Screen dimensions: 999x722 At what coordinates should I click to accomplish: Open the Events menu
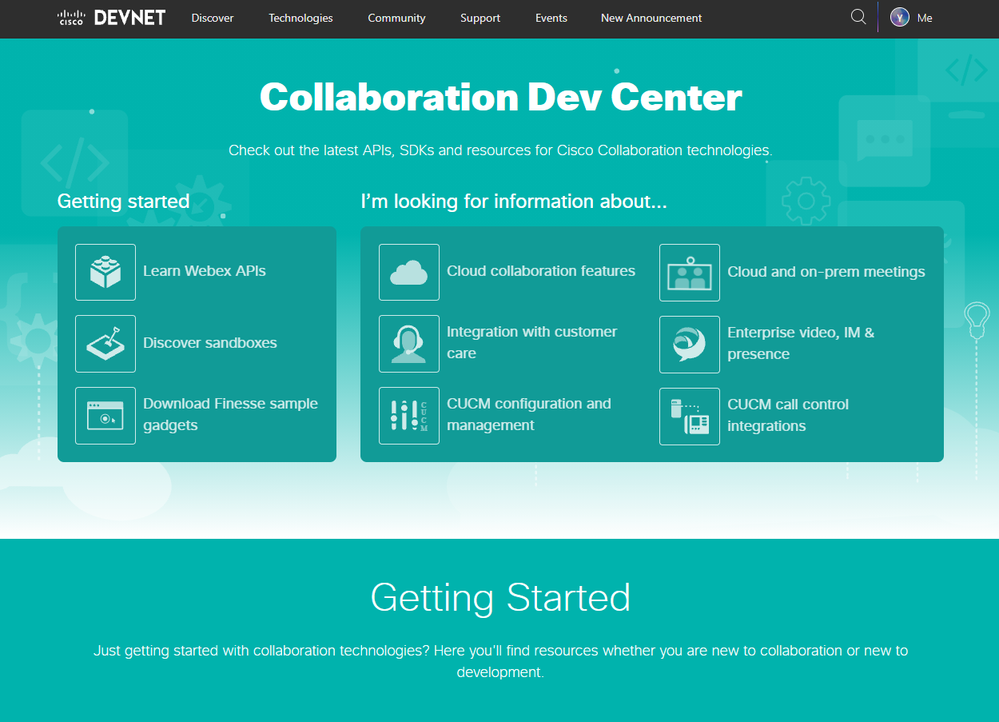tap(551, 18)
